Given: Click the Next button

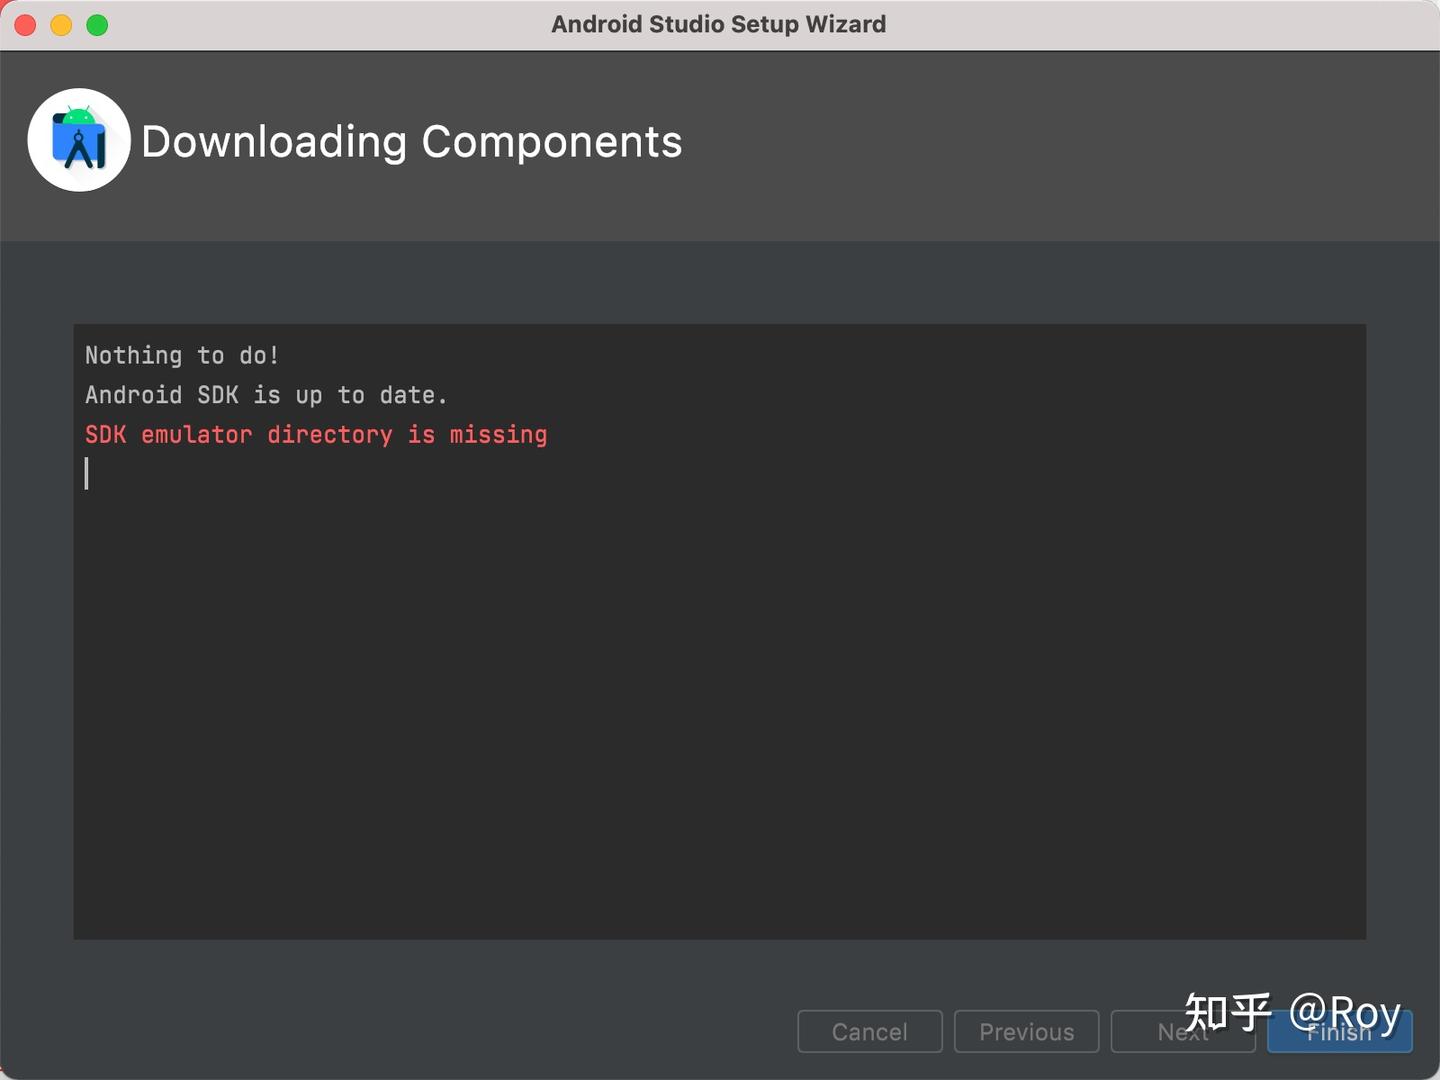Looking at the screenshot, I should point(1183,1032).
